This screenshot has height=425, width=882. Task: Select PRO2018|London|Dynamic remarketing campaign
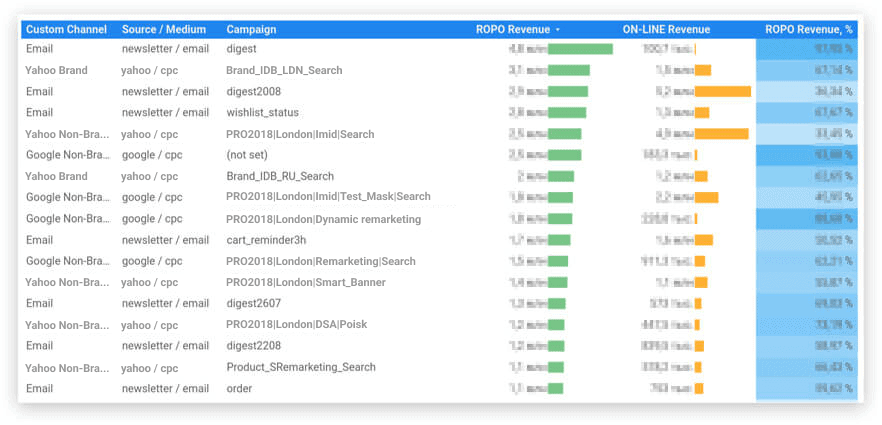click(323, 219)
